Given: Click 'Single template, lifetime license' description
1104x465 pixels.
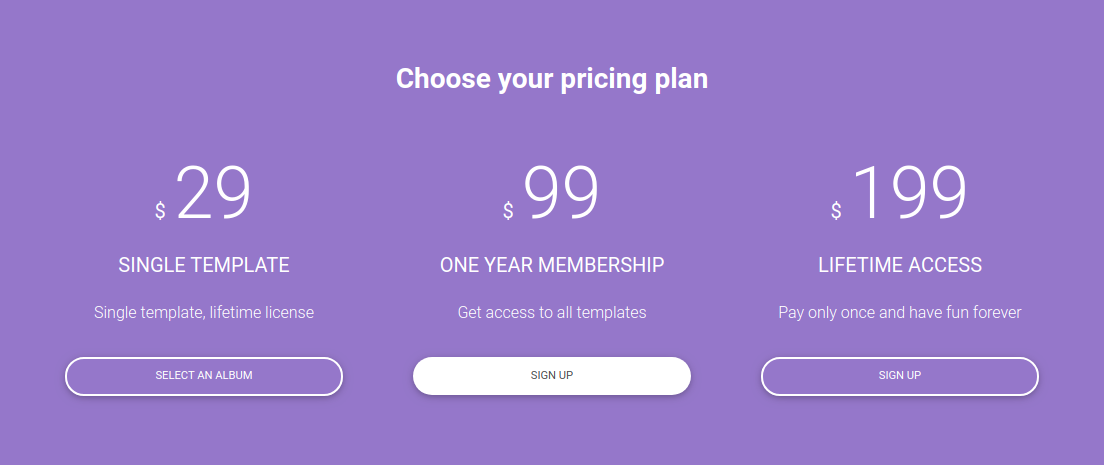Looking at the screenshot, I should pyautogui.click(x=204, y=313).
